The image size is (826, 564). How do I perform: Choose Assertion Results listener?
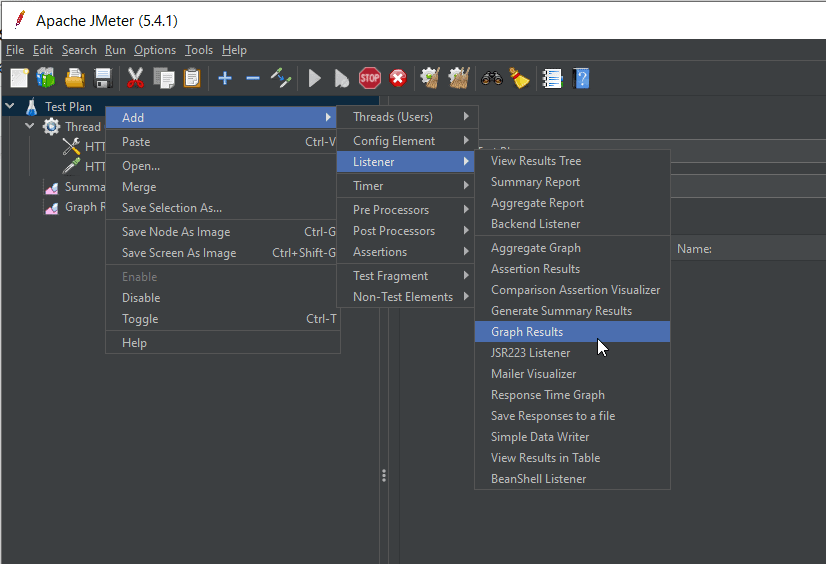click(x=573, y=269)
